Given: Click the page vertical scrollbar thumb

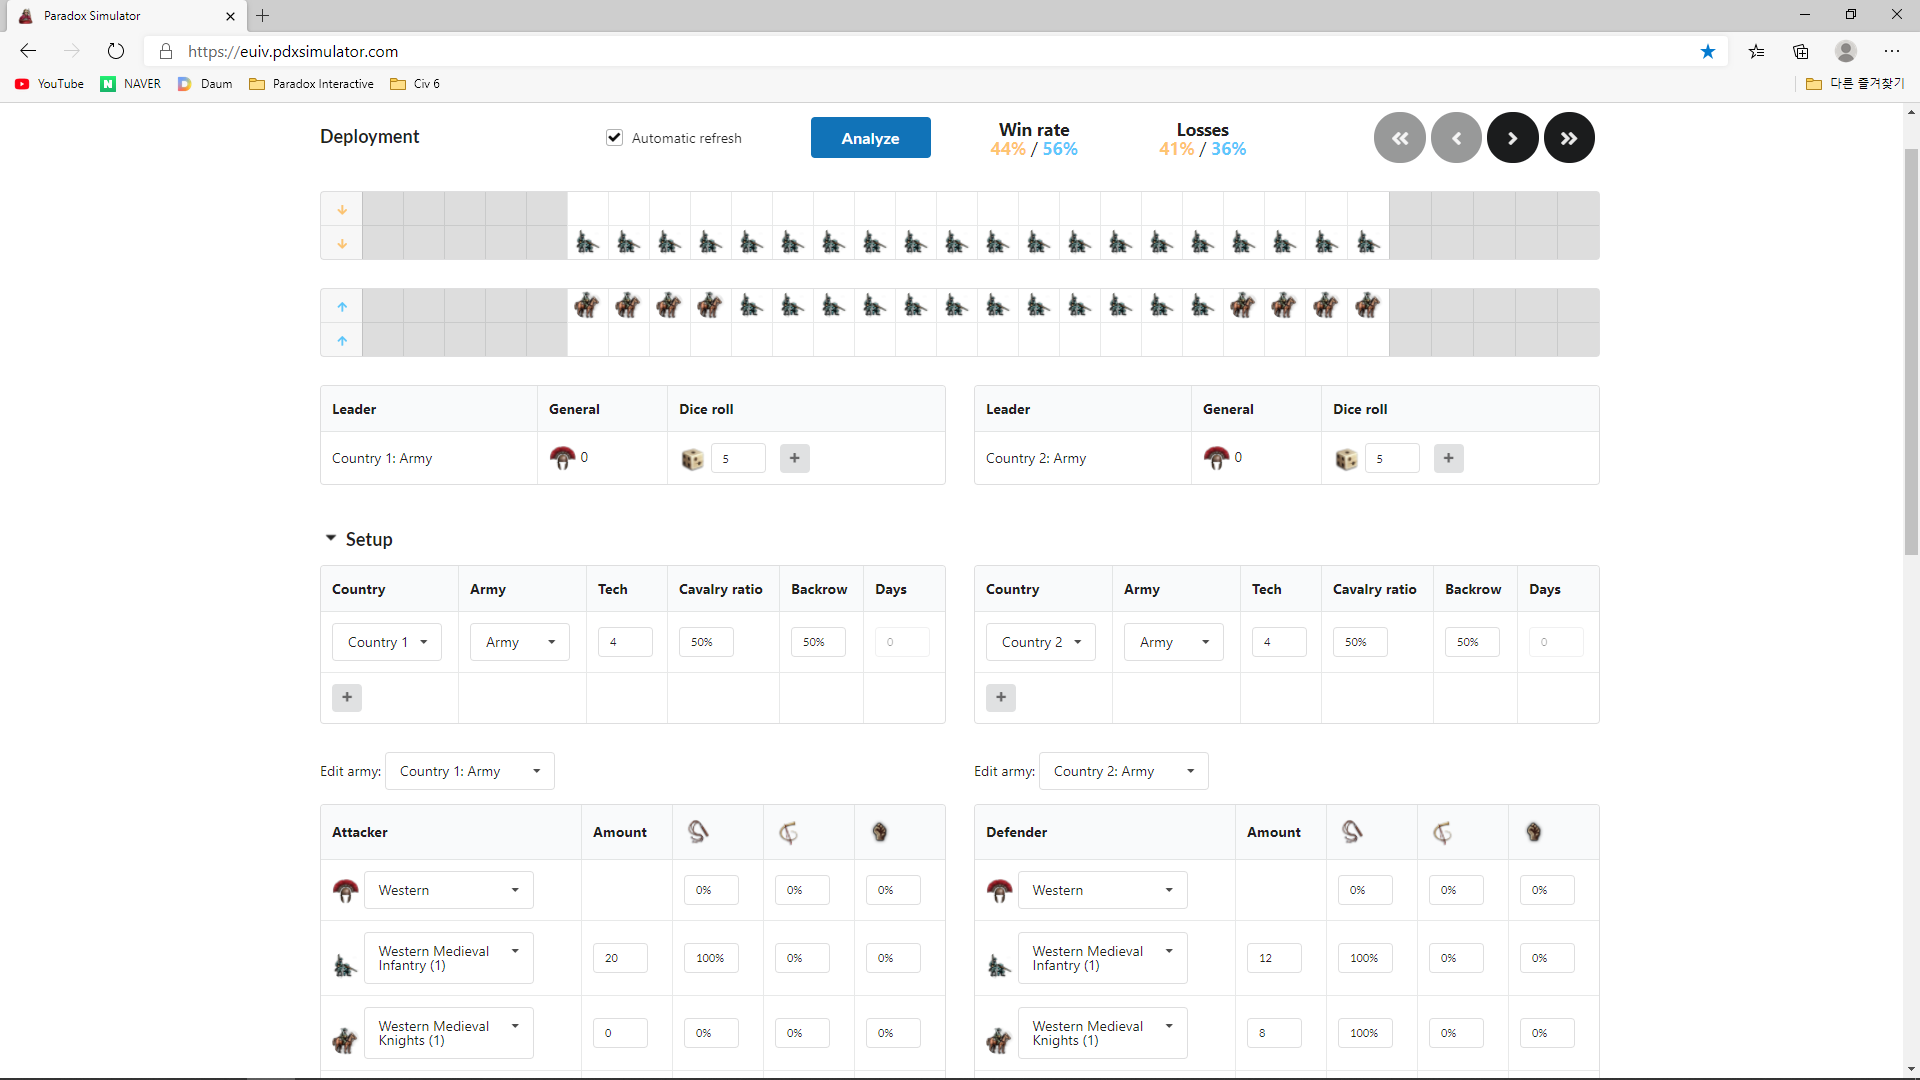Looking at the screenshot, I should click(1911, 350).
